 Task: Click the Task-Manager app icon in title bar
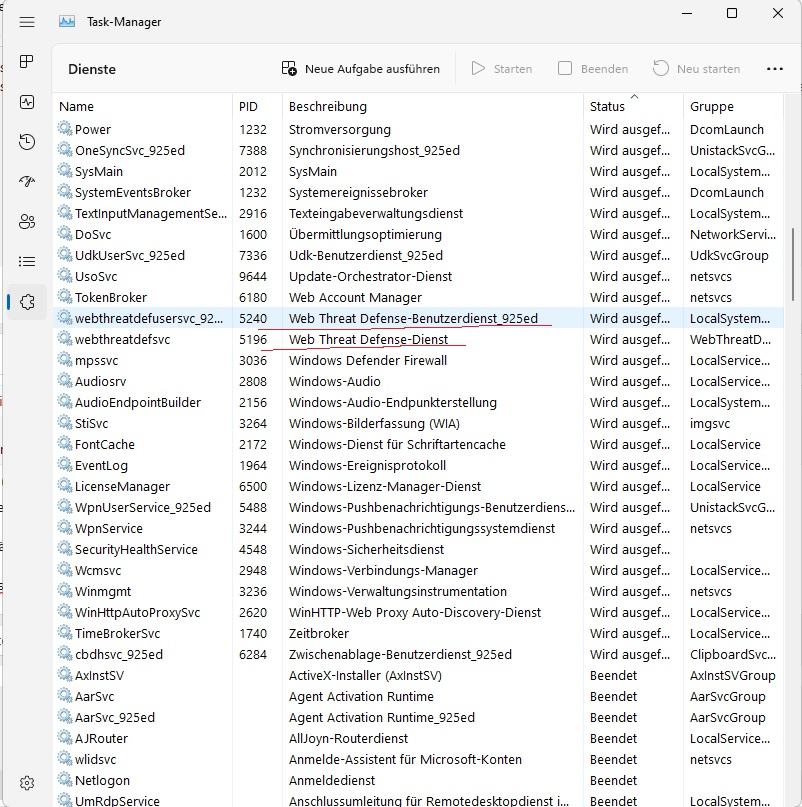[67, 22]
